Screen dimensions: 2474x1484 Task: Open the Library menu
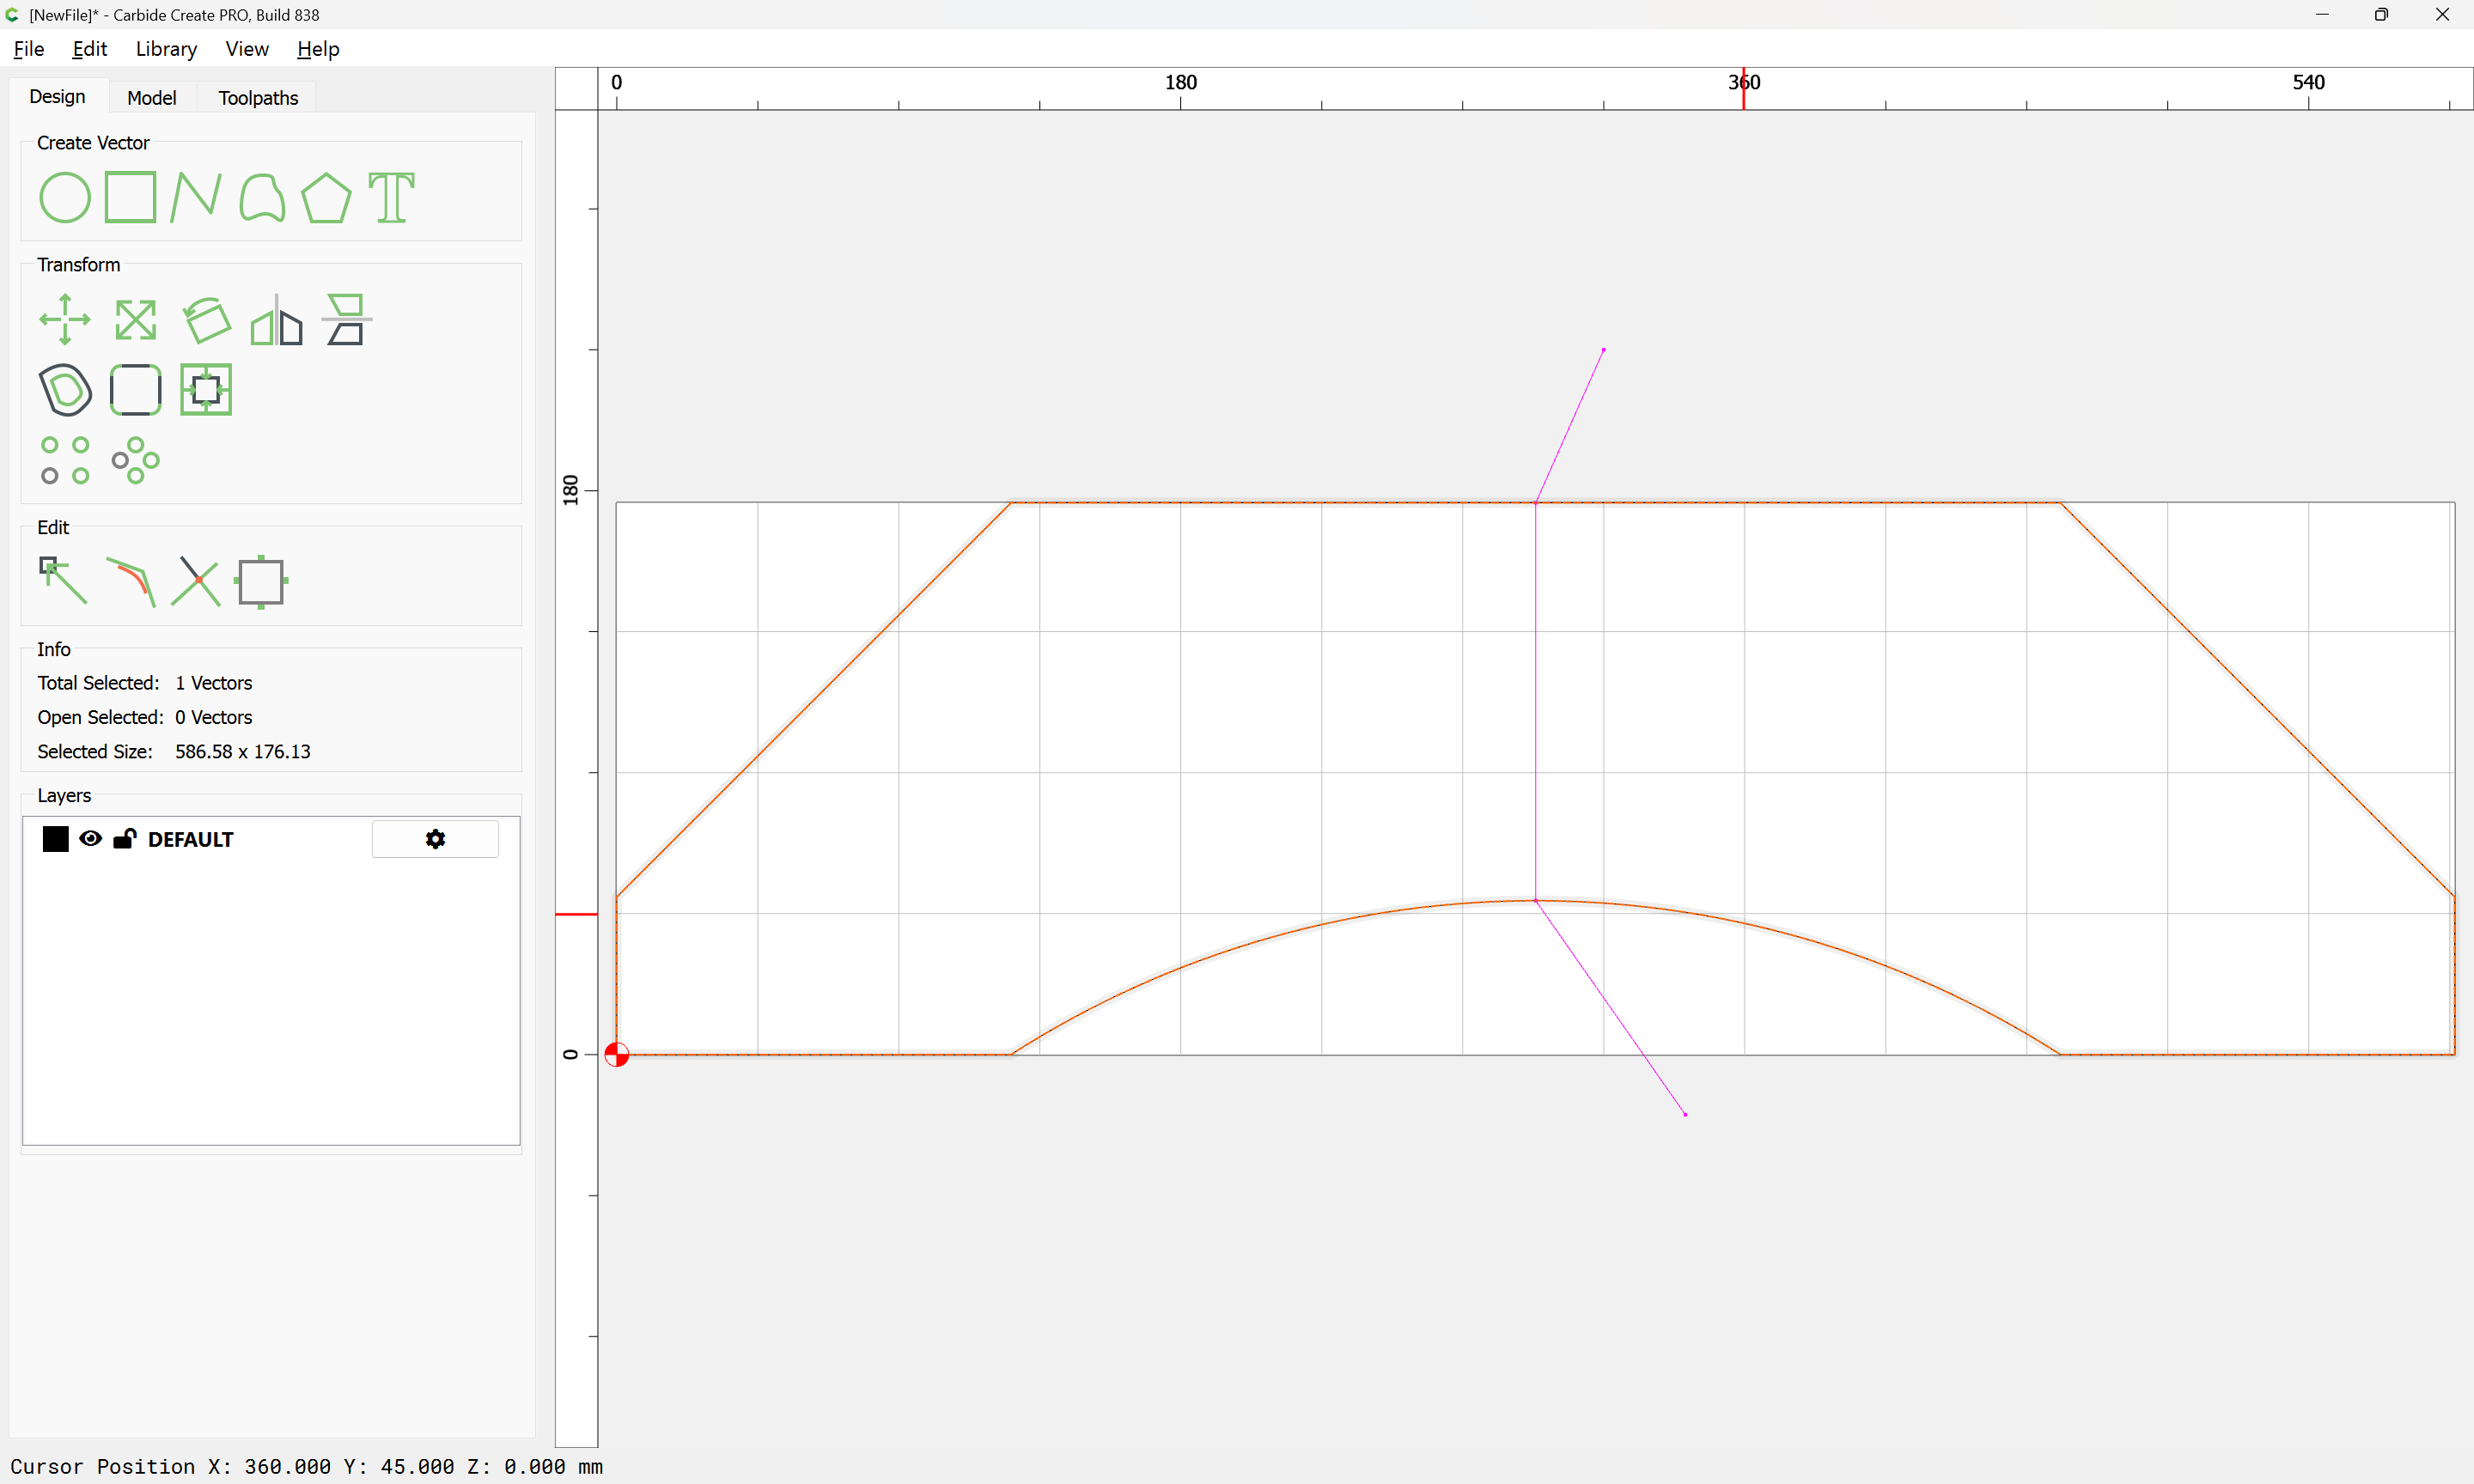[x=166, y=49]
